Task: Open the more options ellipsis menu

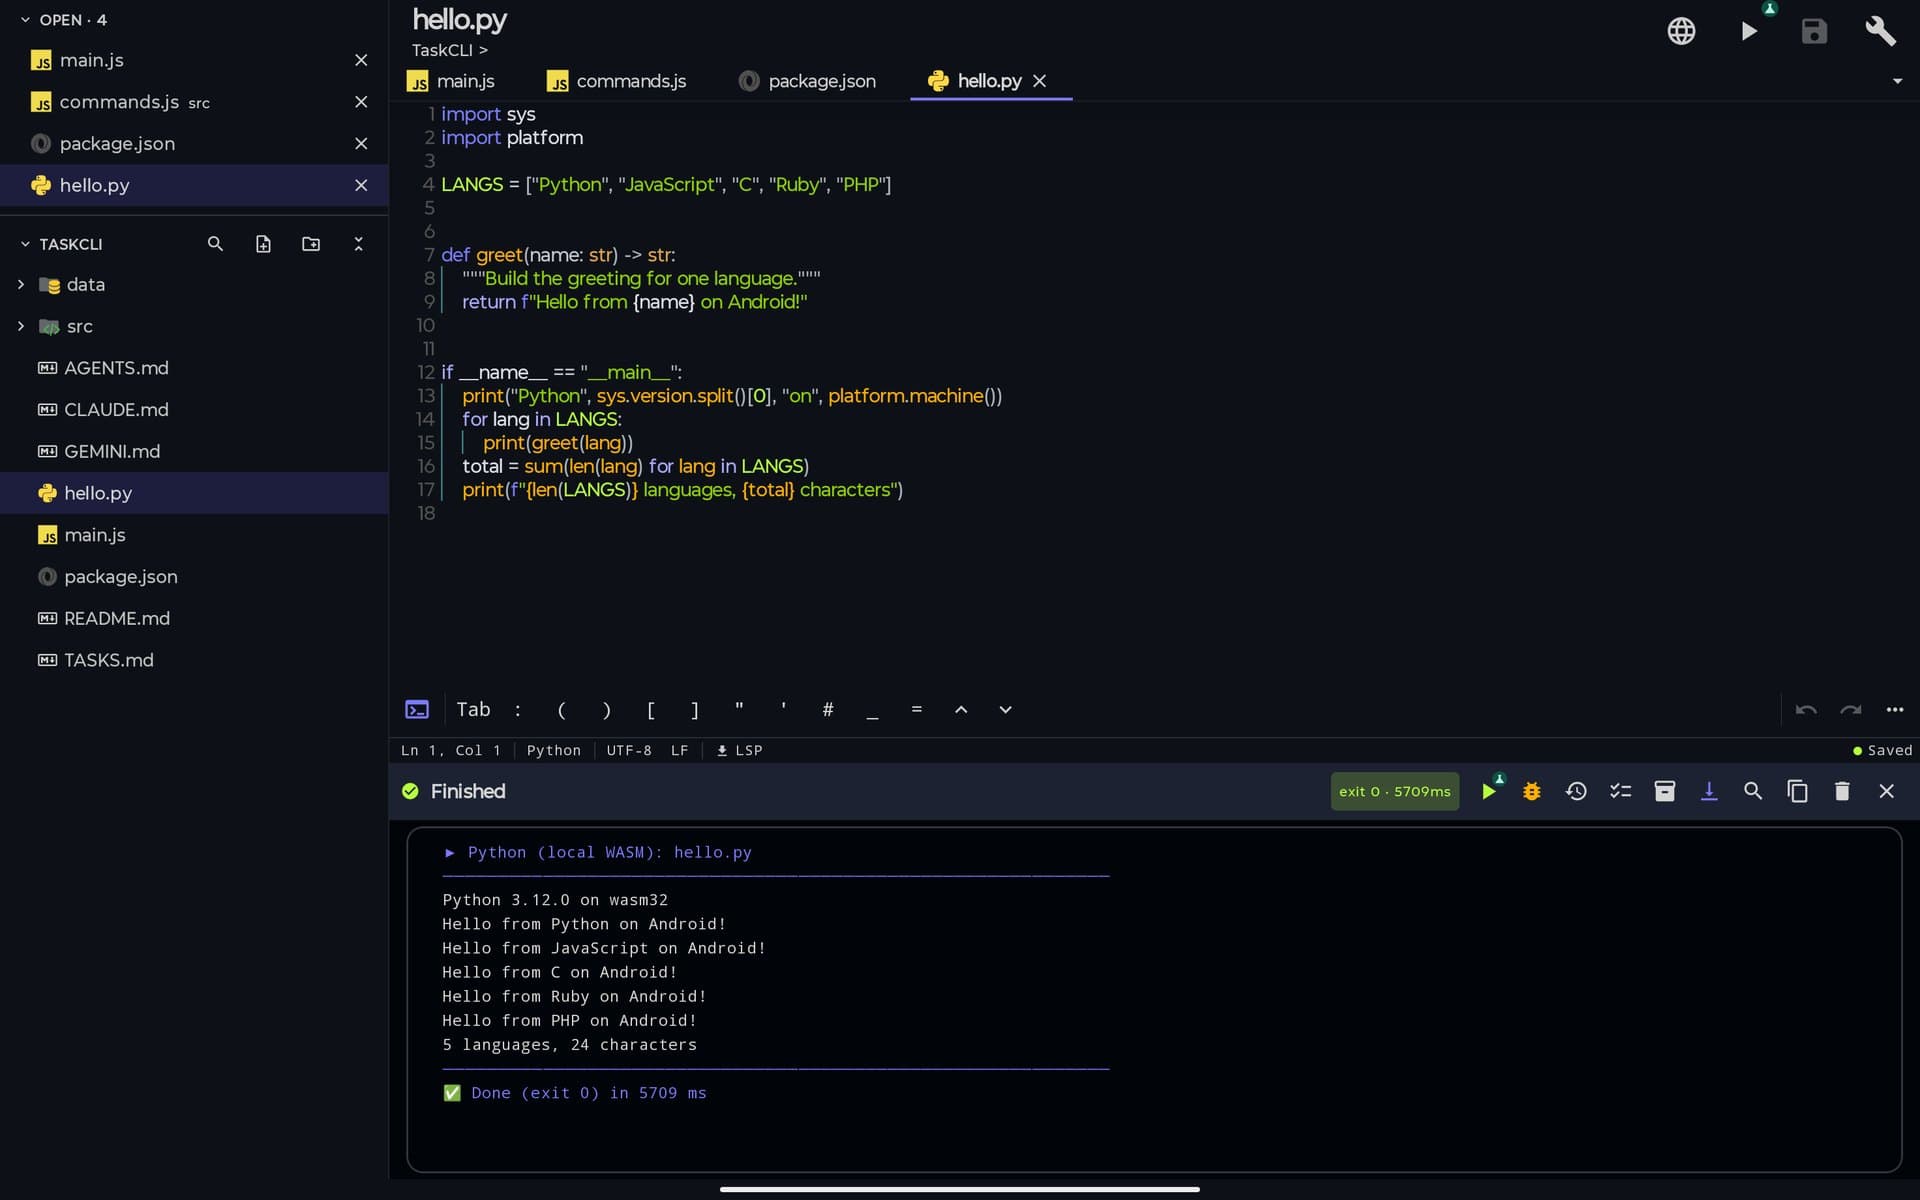Action: (1895, 710)
